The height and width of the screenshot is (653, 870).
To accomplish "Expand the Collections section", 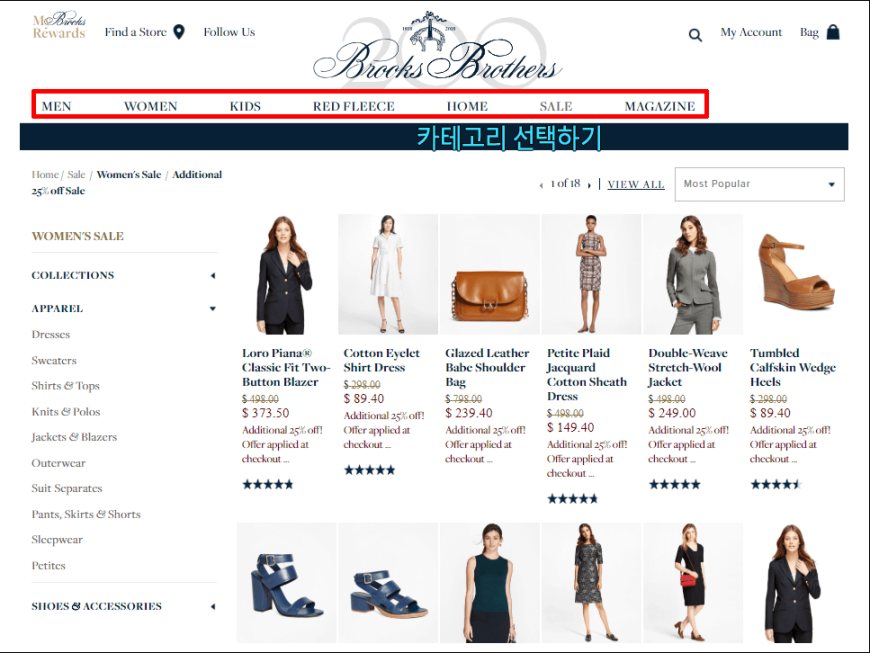I will (213, 276).
